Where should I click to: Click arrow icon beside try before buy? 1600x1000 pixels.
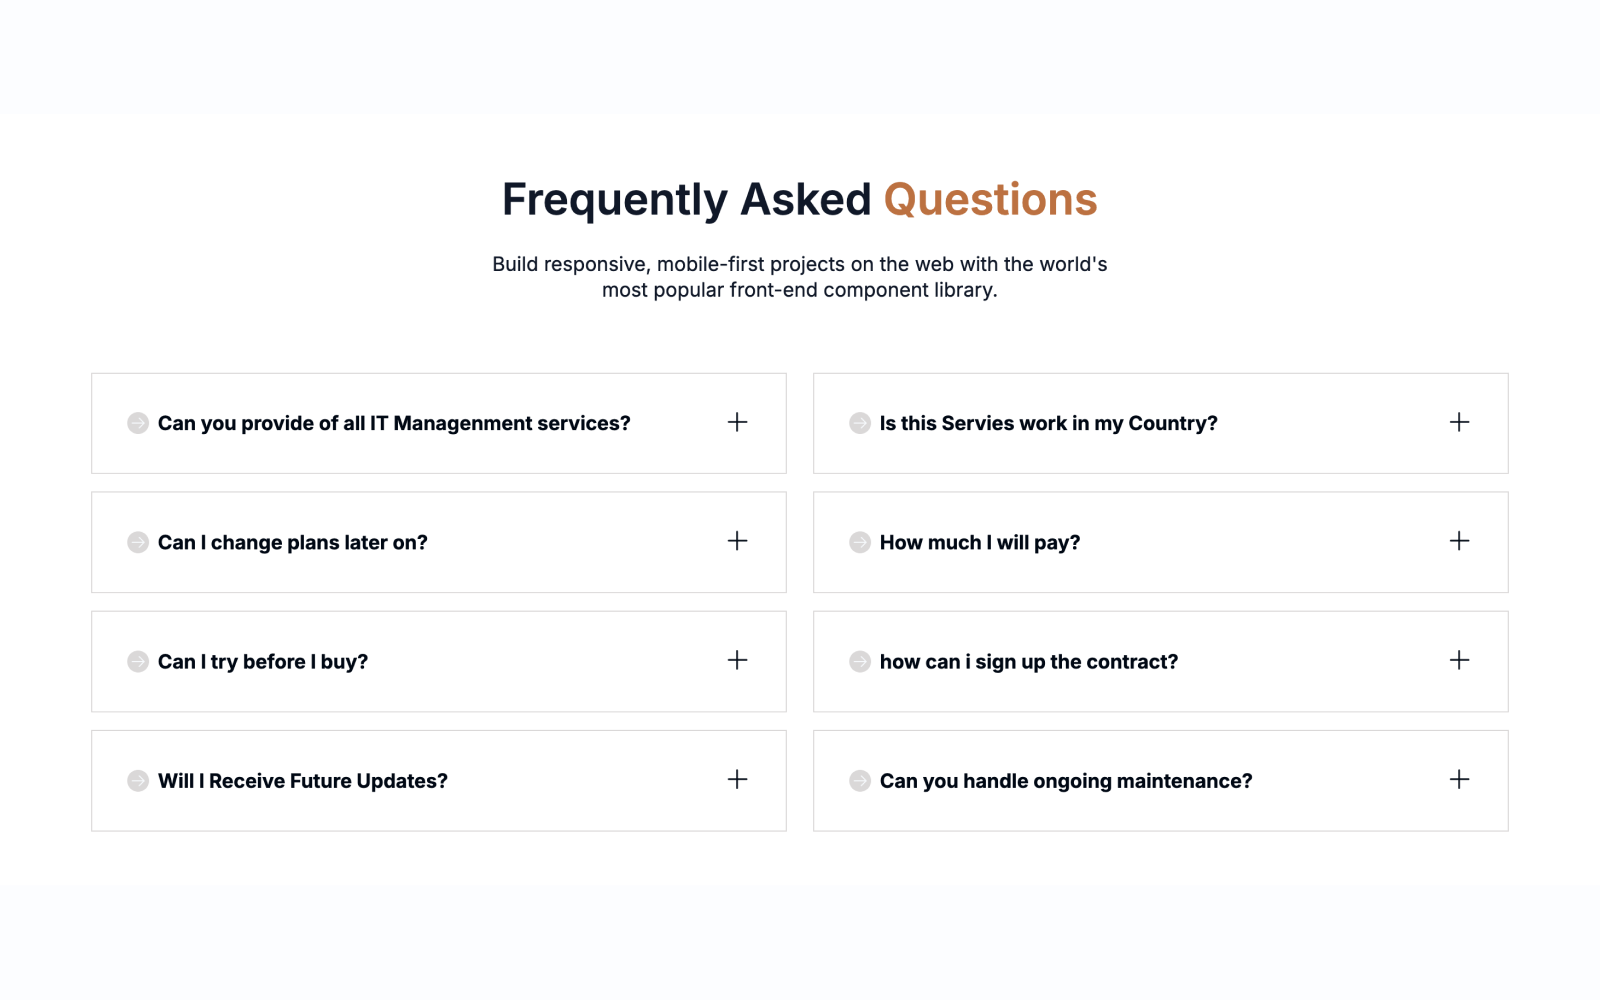tap(138, 662)
